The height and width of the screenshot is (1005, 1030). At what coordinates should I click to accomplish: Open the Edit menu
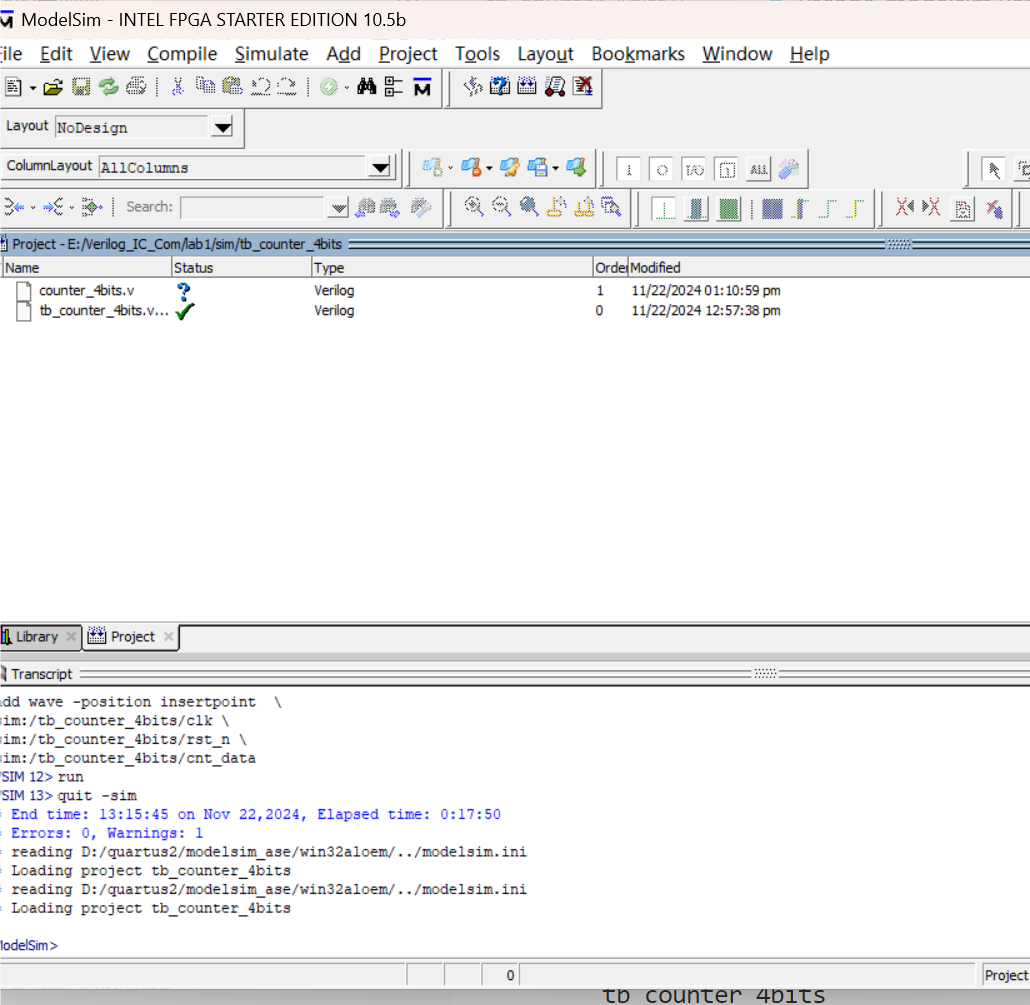click(x=56, y=54)
